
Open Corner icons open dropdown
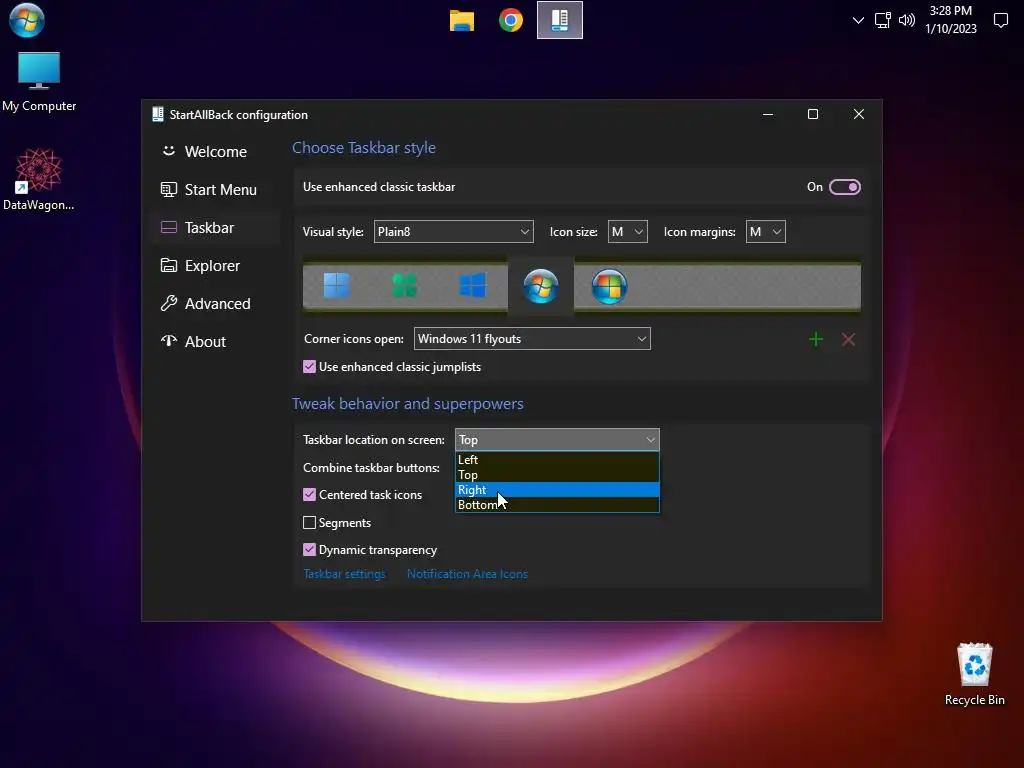(x=532, y=339)
